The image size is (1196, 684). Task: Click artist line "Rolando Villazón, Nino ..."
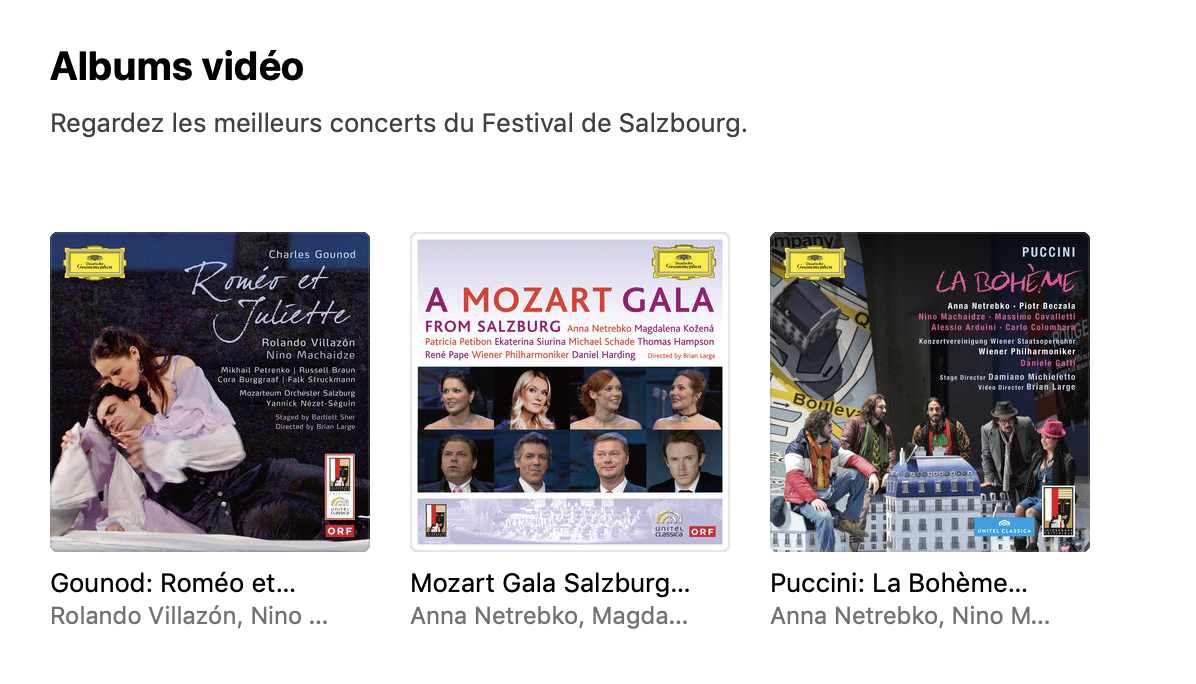tap(189, 616)
